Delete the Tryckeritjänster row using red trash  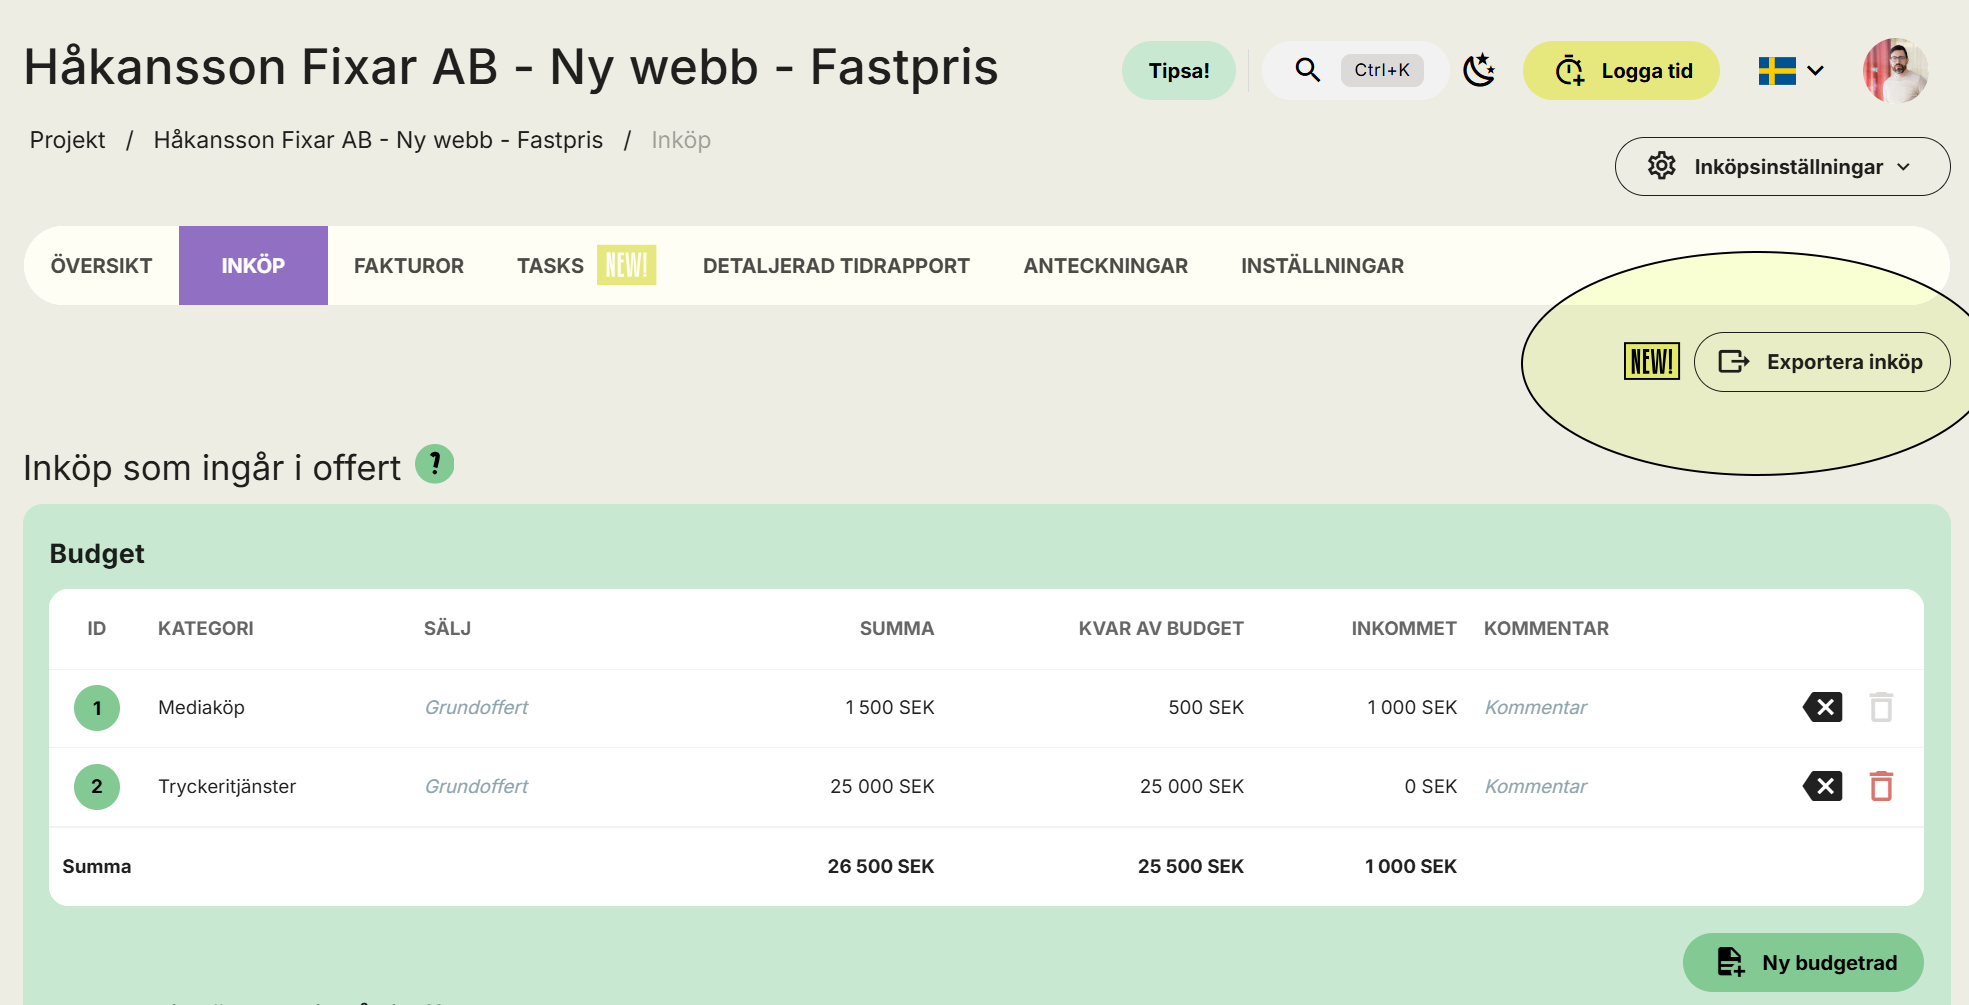1881,786
